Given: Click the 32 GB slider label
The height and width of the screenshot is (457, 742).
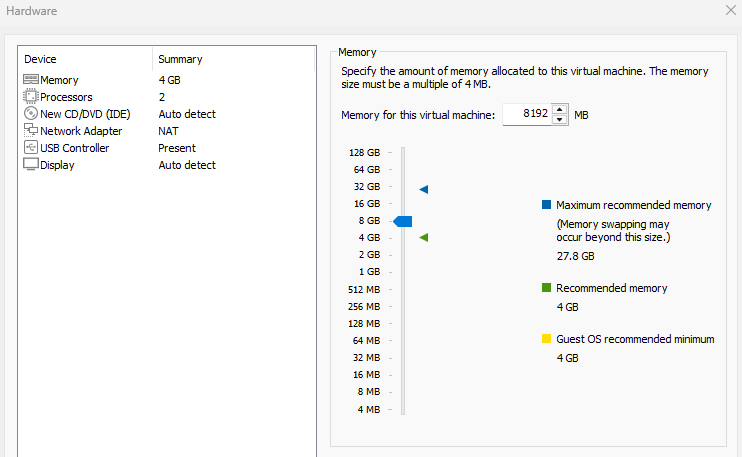Looking at the screenshot, I should point(367,186).
